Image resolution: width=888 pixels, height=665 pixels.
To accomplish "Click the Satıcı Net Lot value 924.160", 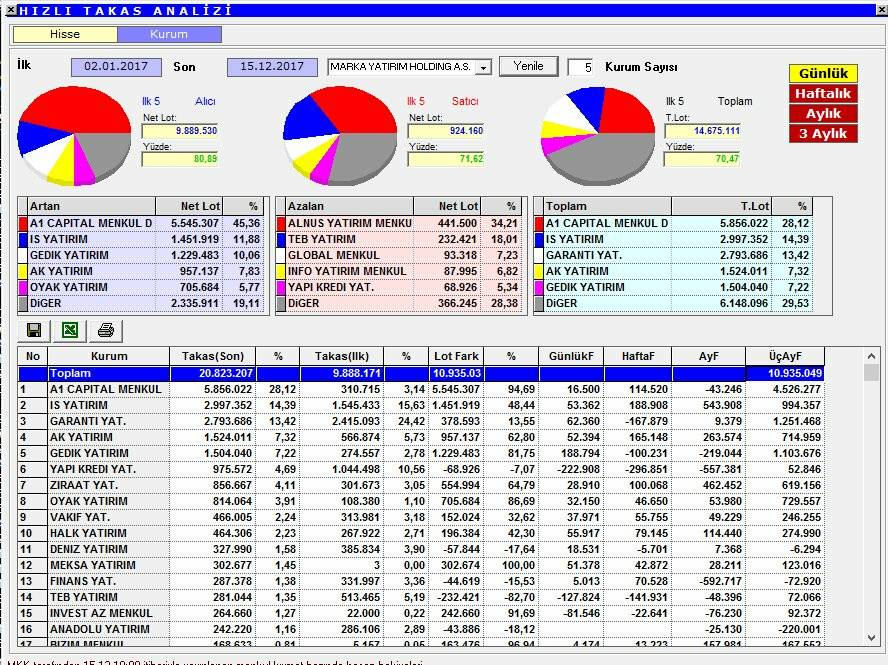I will [x=446, y=131].
